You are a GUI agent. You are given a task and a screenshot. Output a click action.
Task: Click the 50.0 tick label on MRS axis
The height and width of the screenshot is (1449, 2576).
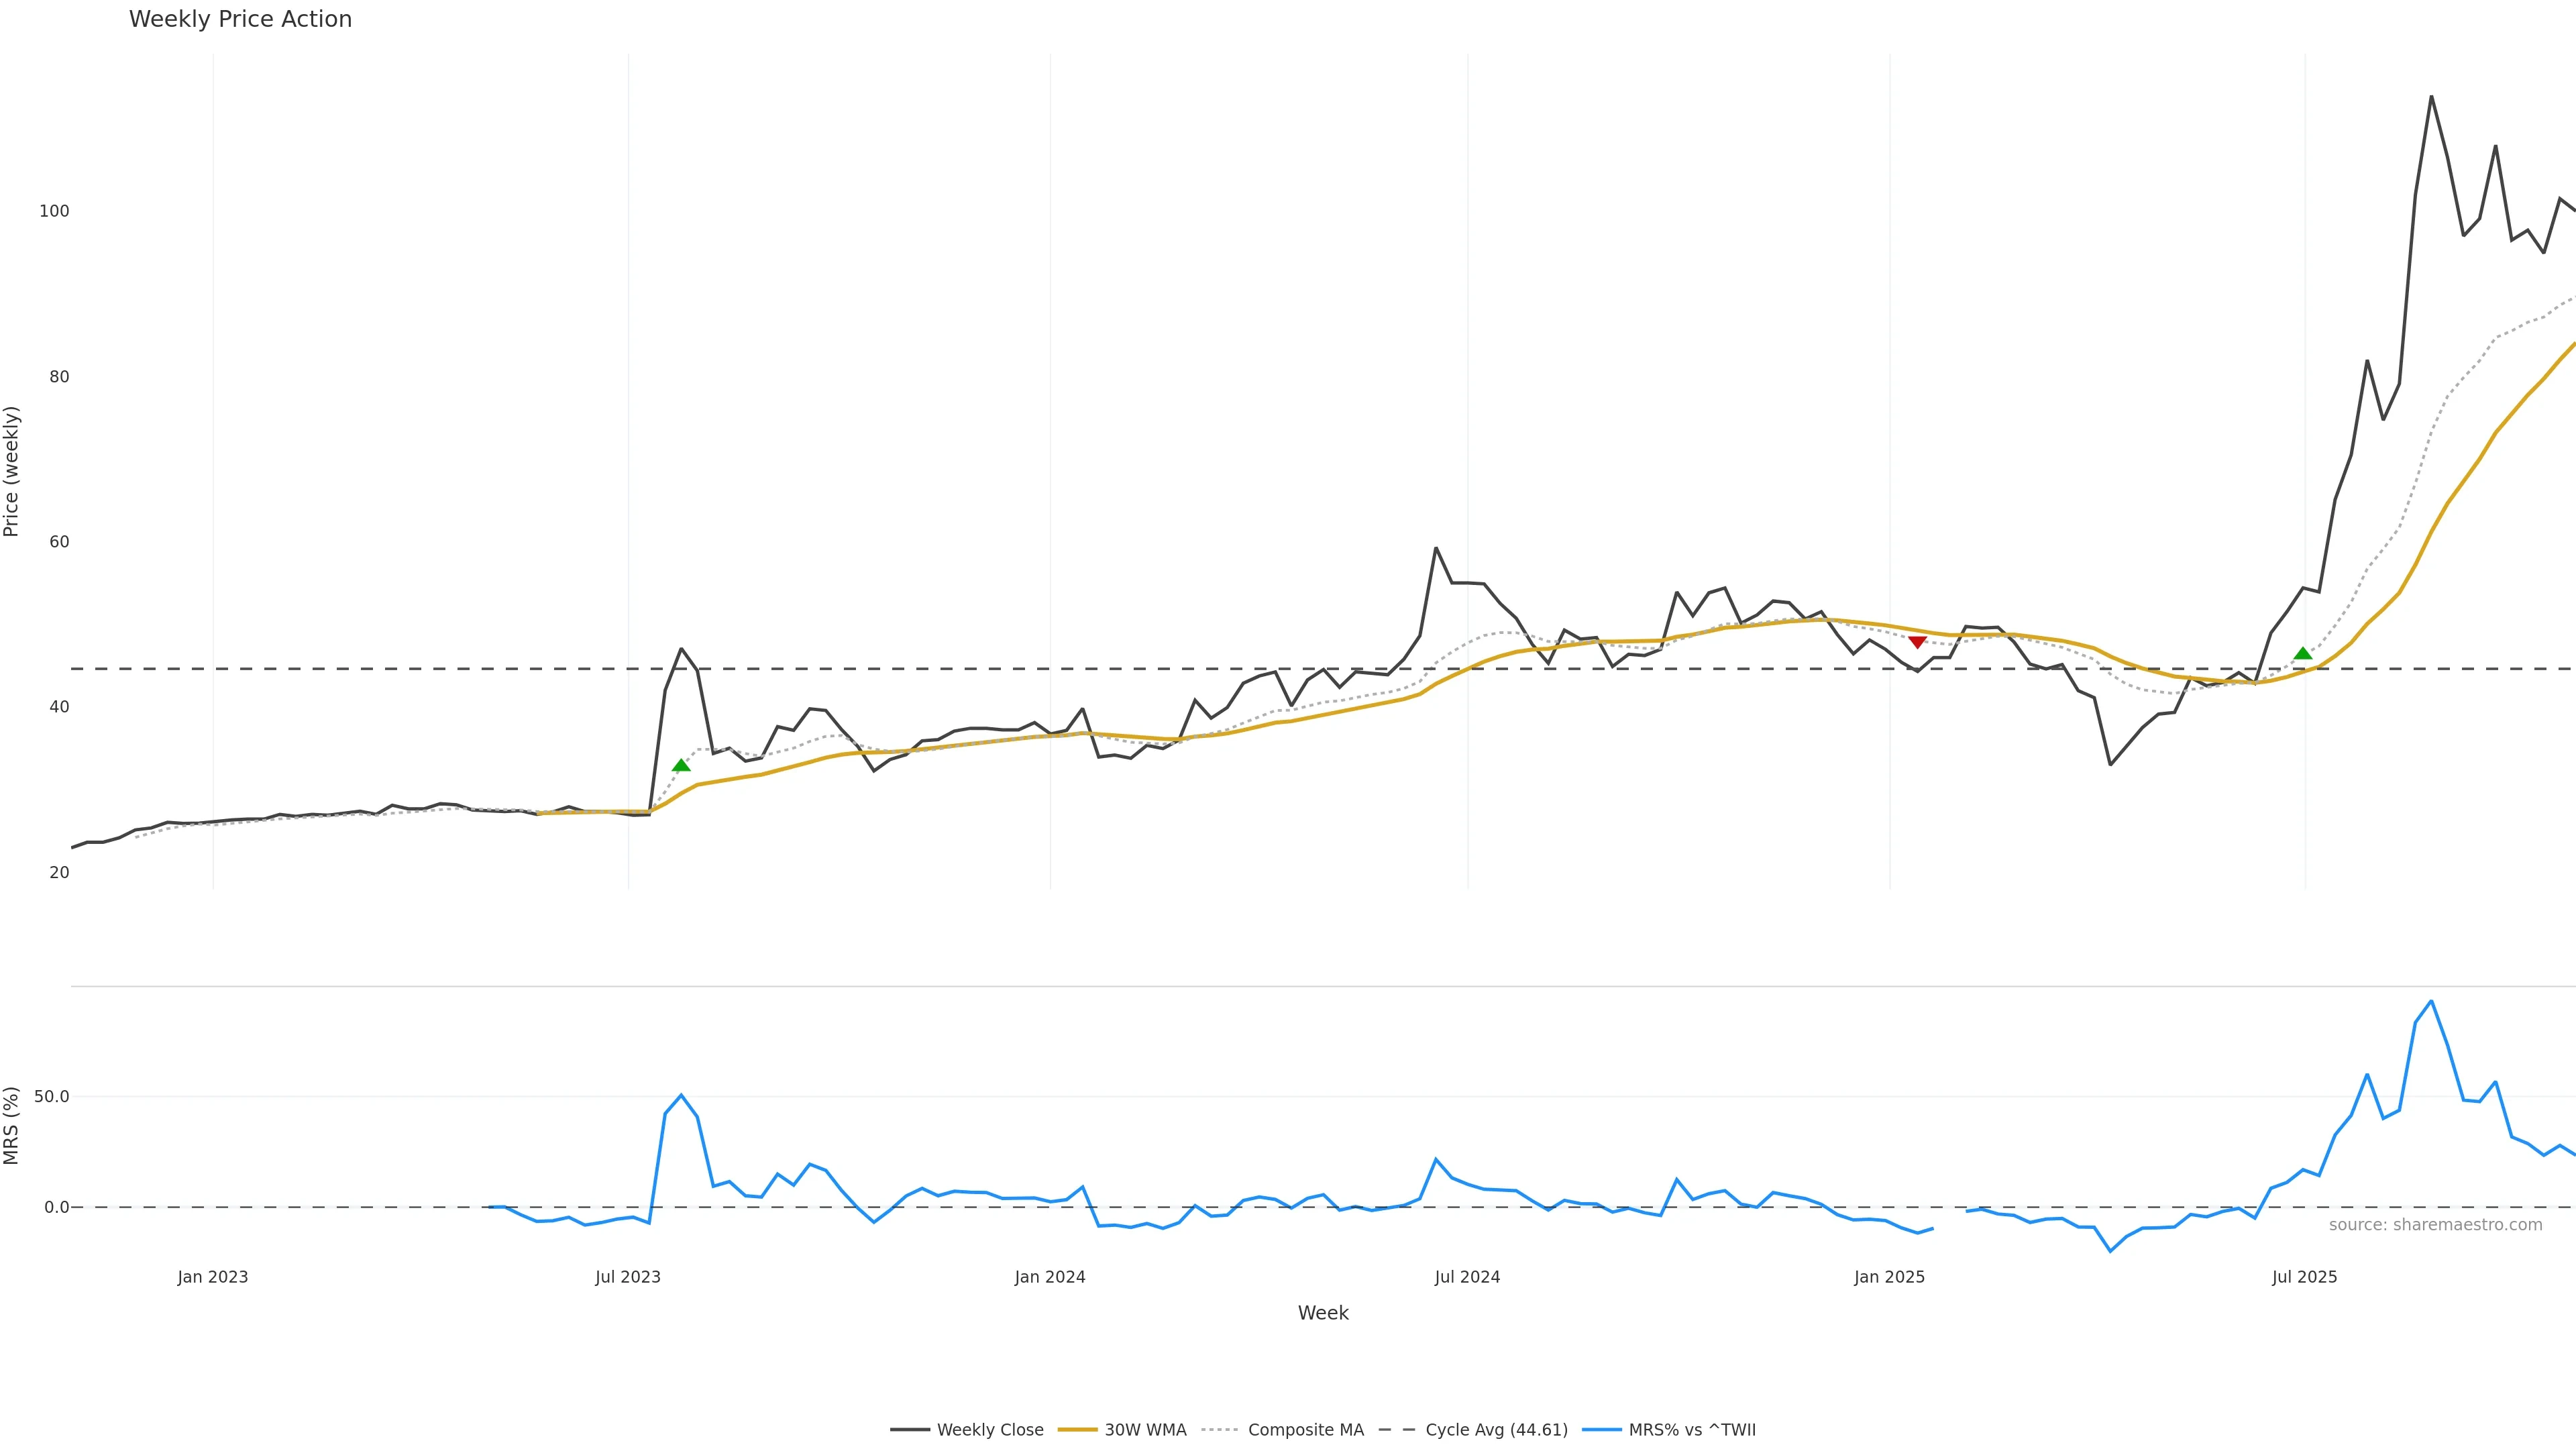51,1096
